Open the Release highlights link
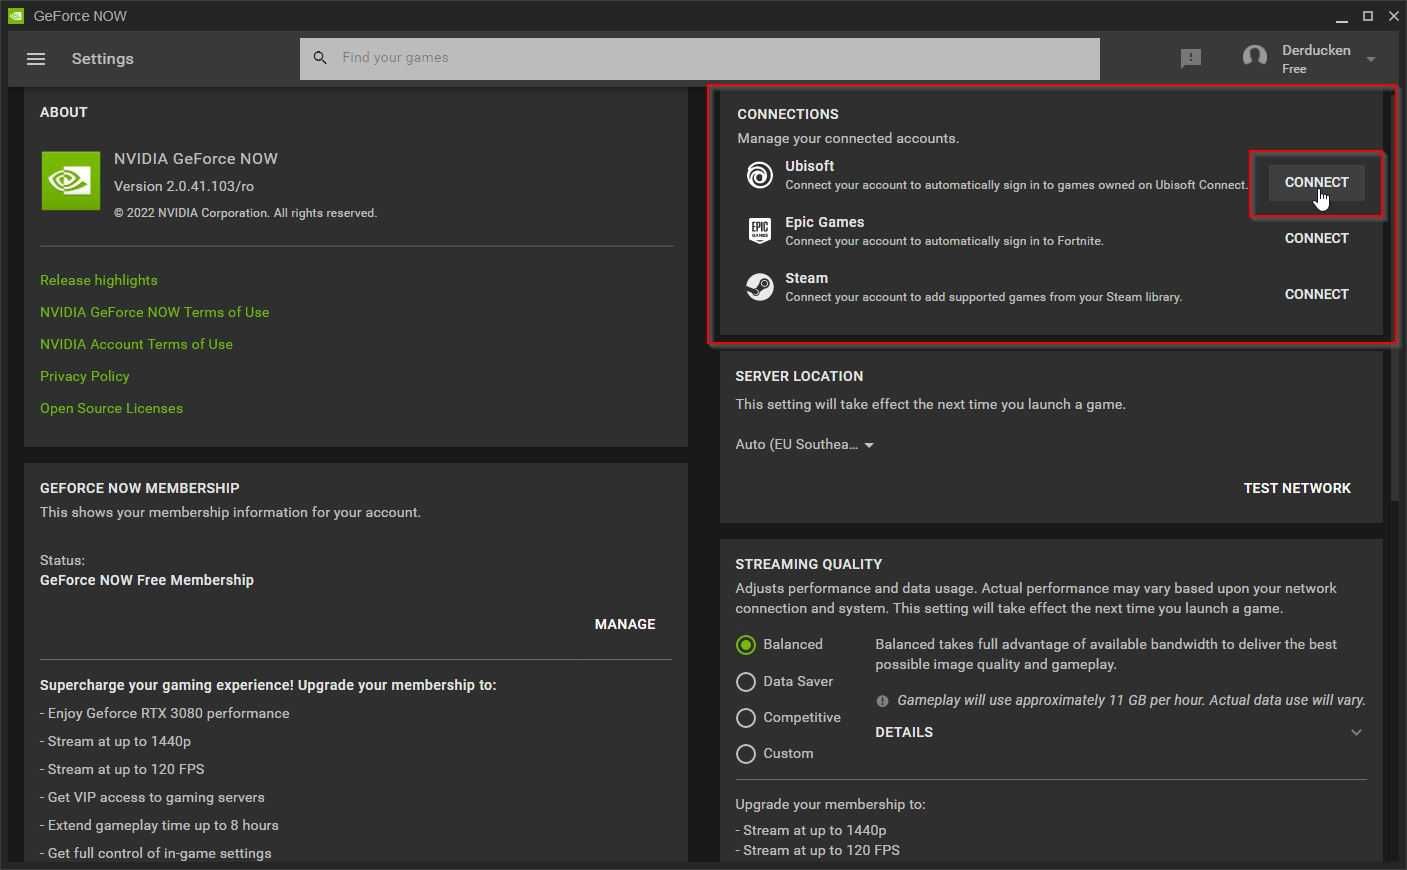The image size is (1407, 870). coord(99,281)
